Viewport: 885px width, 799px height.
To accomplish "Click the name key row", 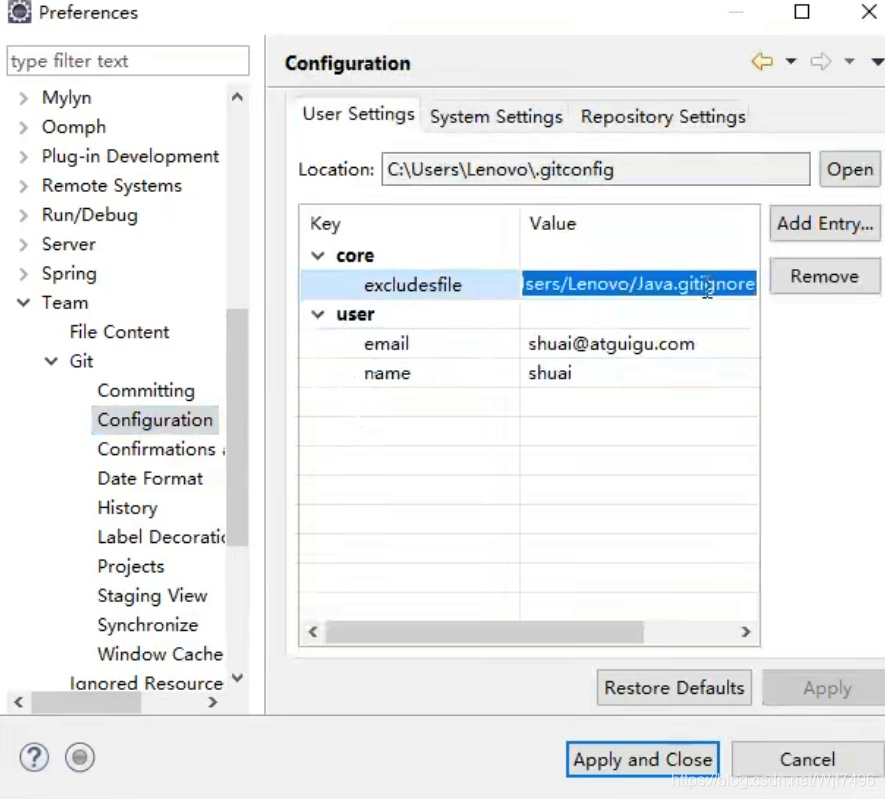I will click(387, 373).
